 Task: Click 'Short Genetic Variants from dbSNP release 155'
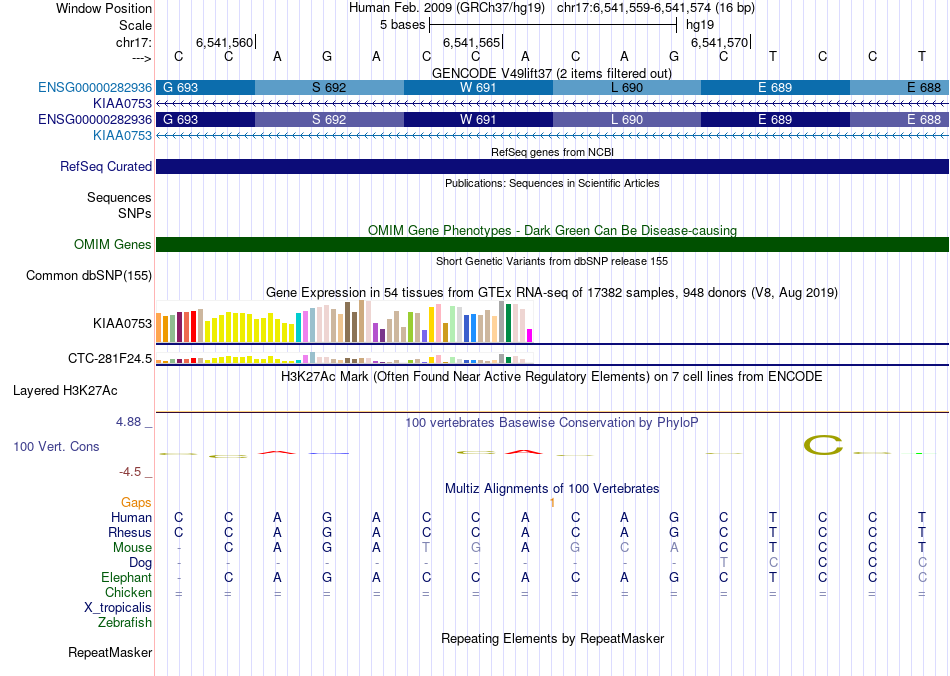coord(552,261)
